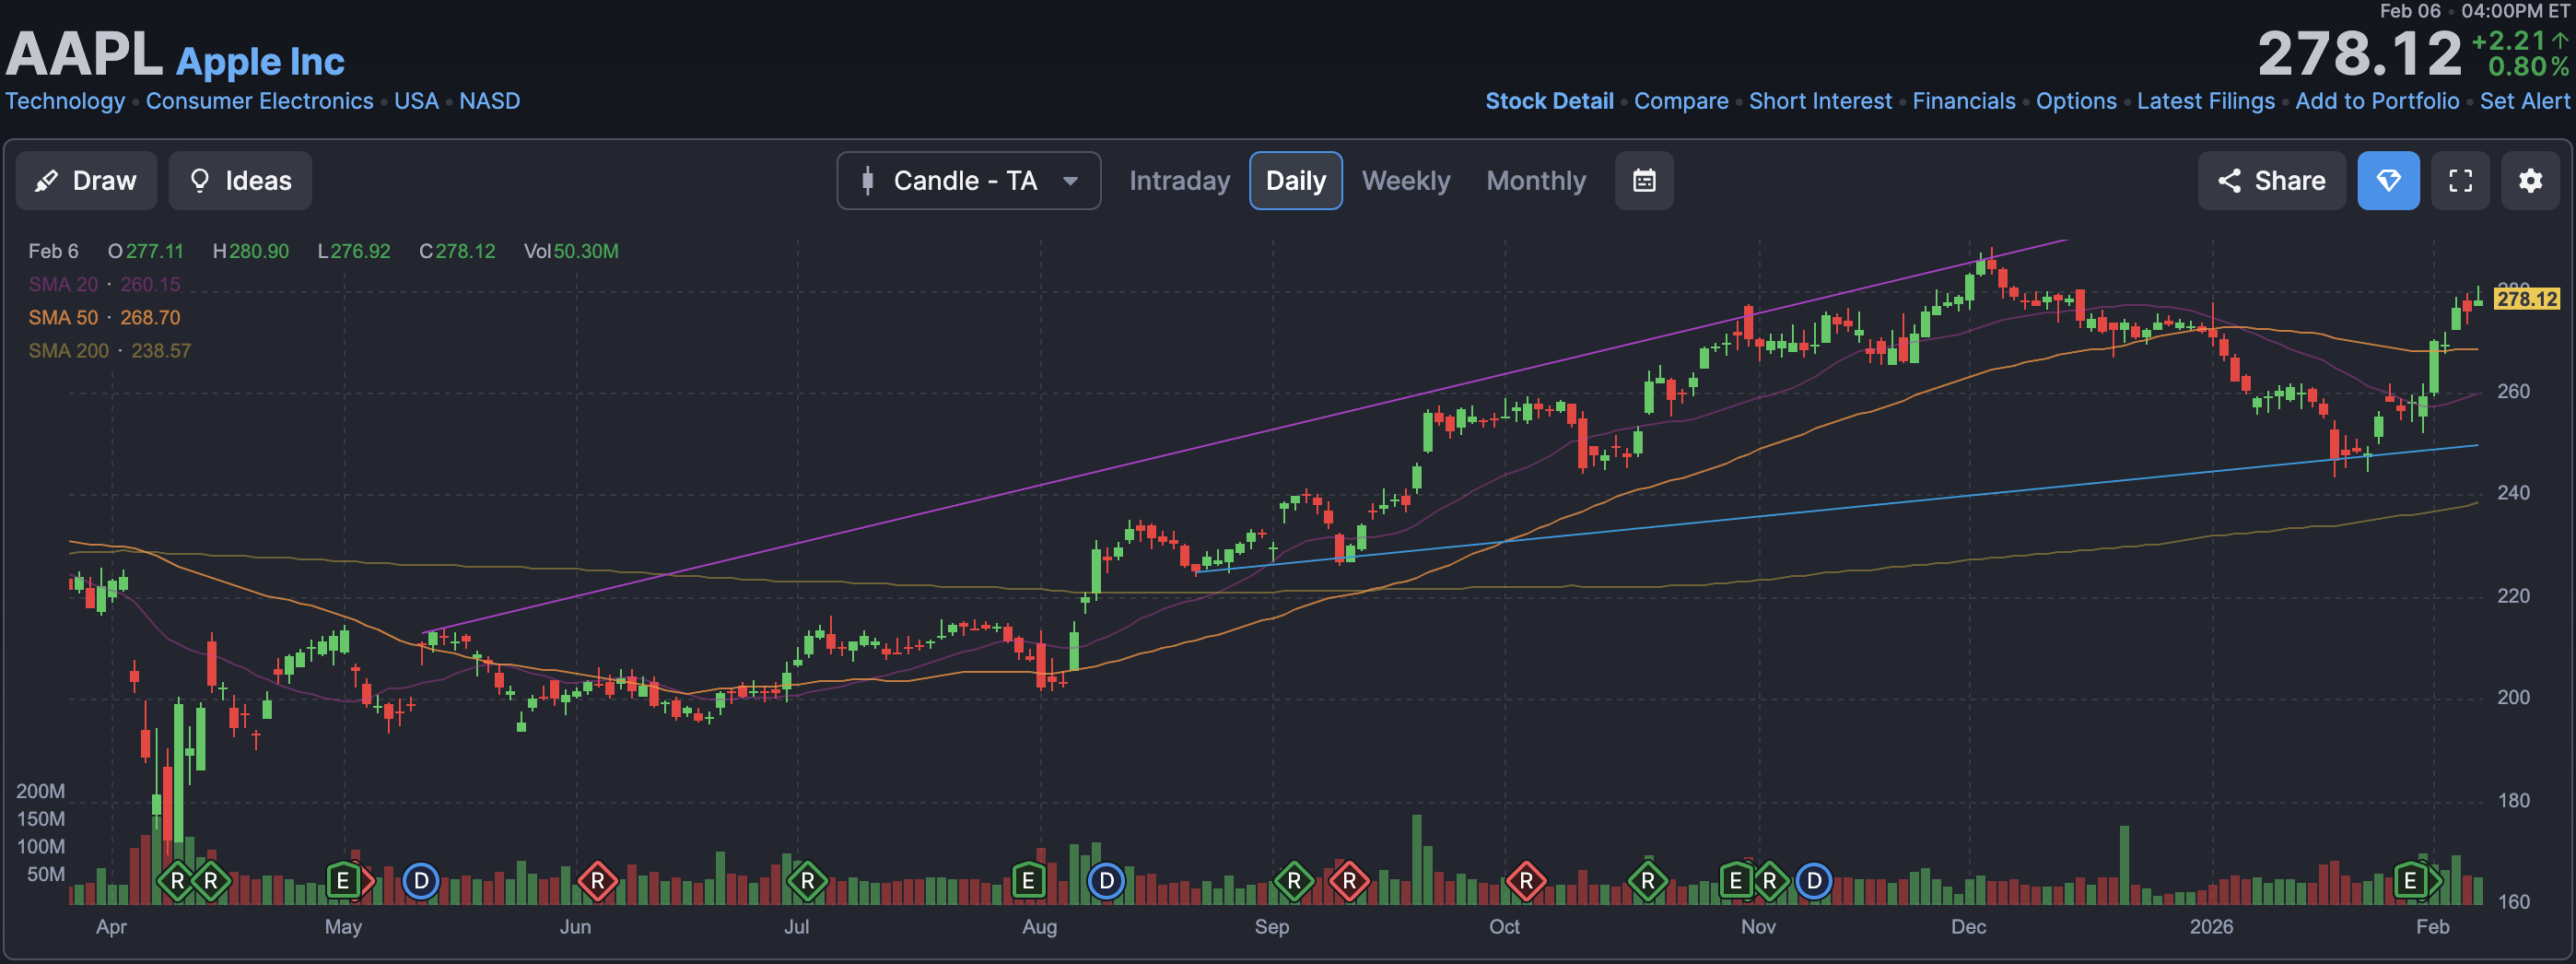
Task: Switch to Weekly timeframe
Action: point(1405,181)
